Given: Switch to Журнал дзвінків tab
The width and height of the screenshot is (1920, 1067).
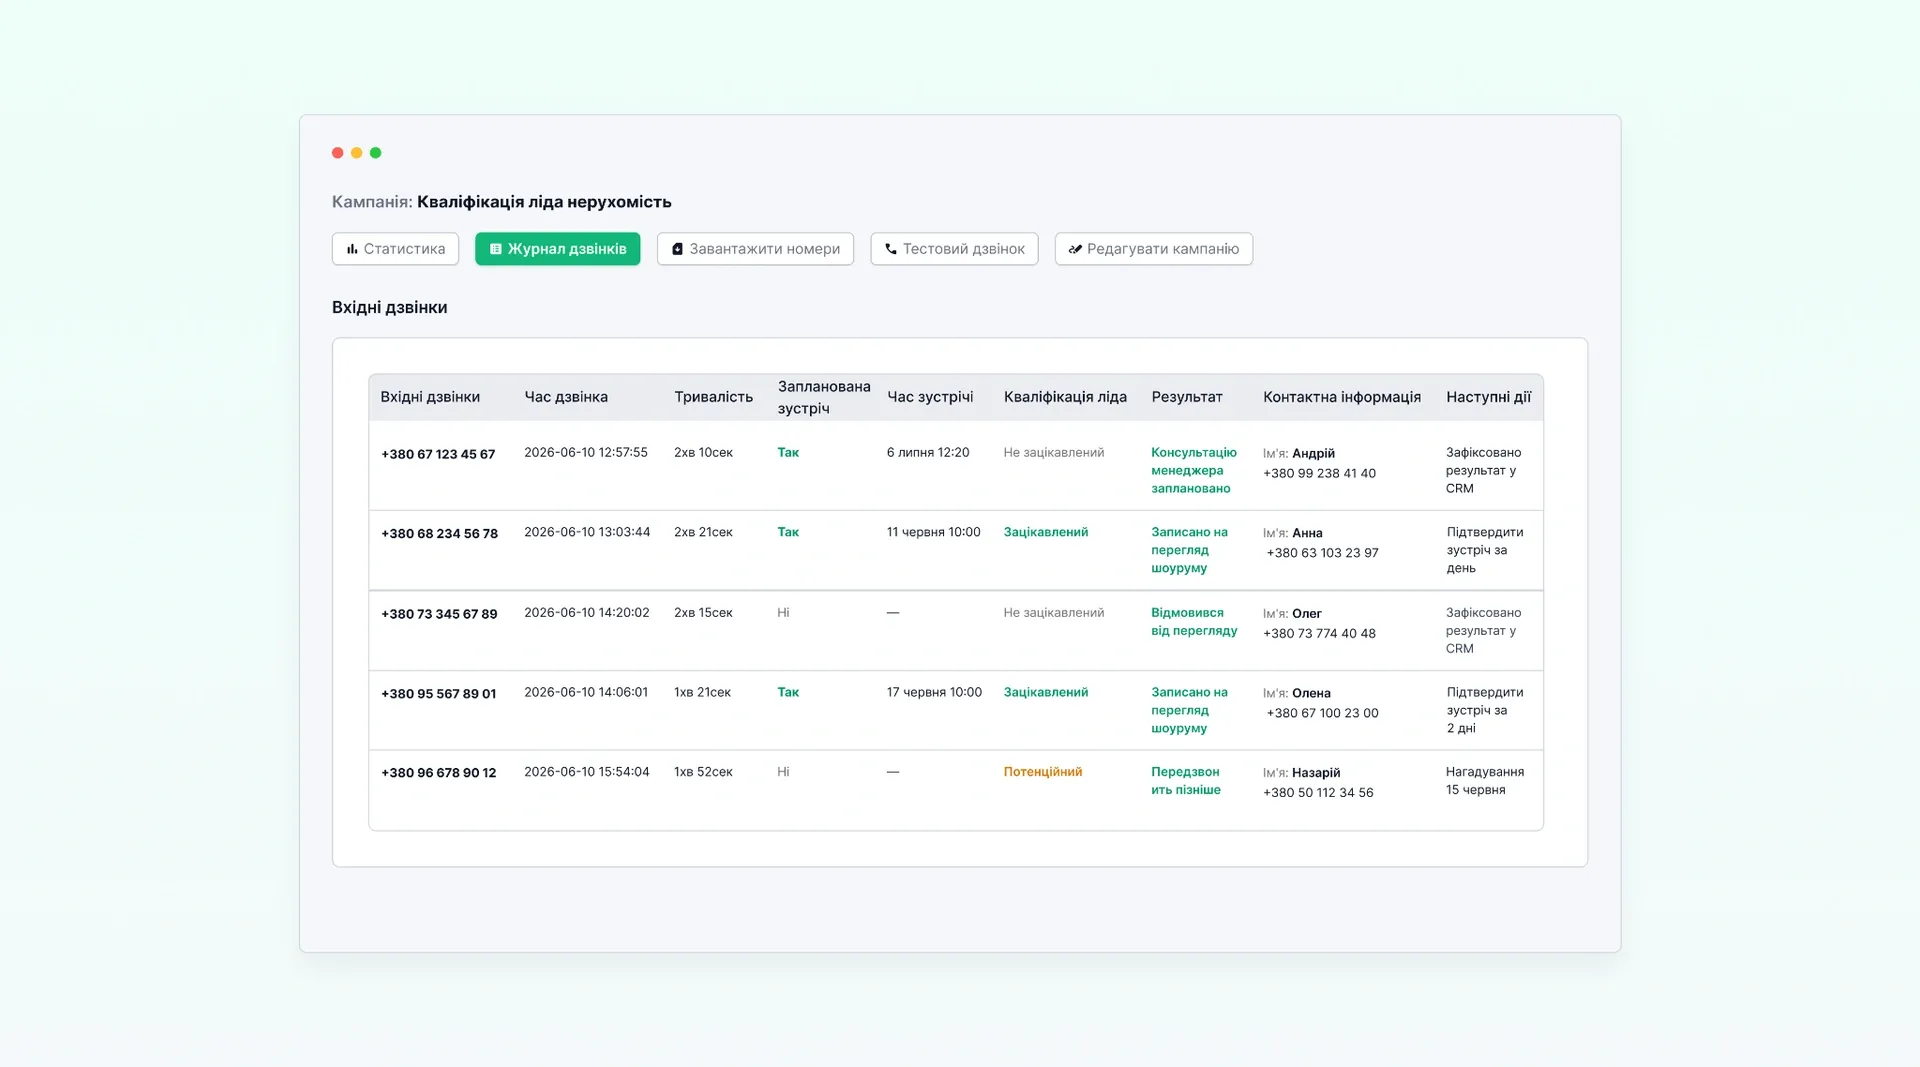Looking at the screenshot, I should tap(557, 249).
